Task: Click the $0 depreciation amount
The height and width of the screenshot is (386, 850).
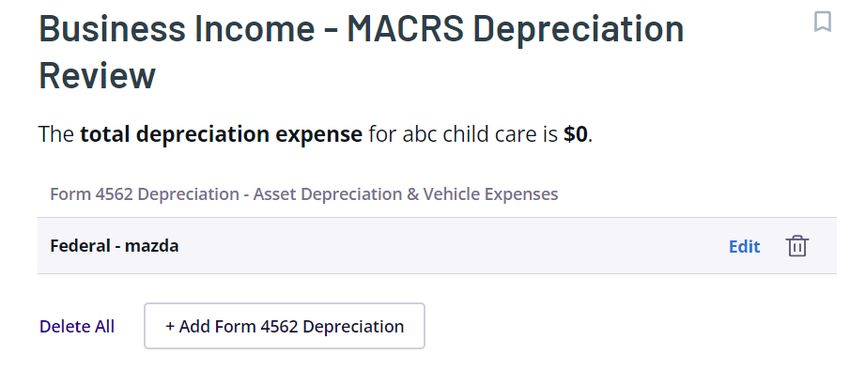Action: (x=576, y=134)
